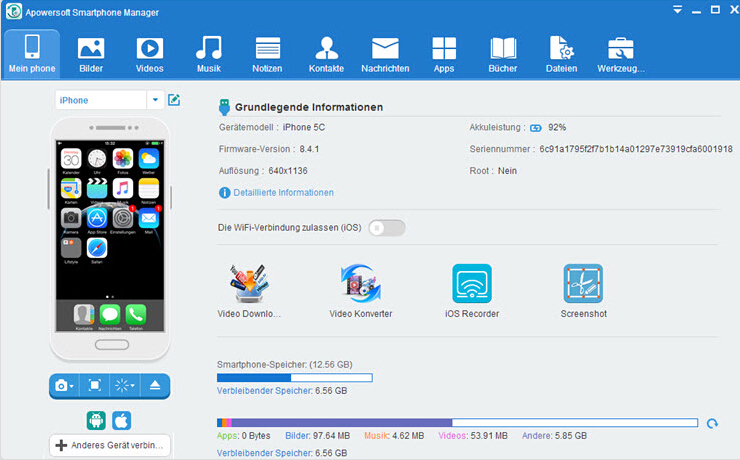The image size is (740, 460).
Task: Toggle the WiFi-Verbindung zulassen switch
Action: [387, 228]
